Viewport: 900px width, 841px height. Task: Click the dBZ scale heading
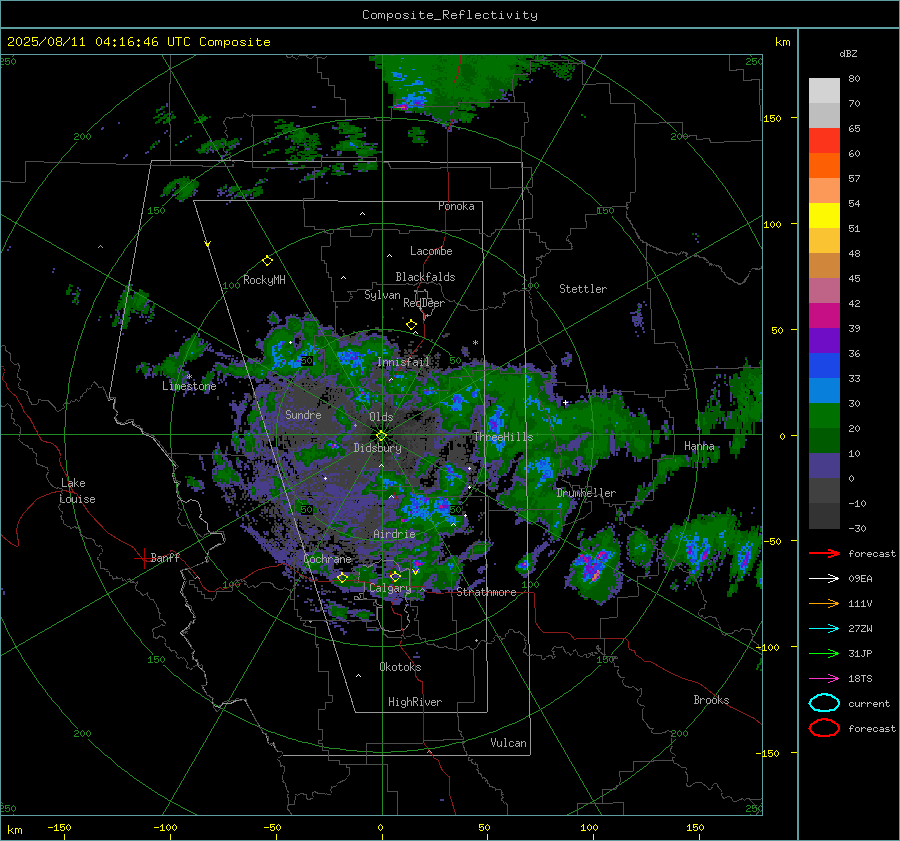pos(848,54)
